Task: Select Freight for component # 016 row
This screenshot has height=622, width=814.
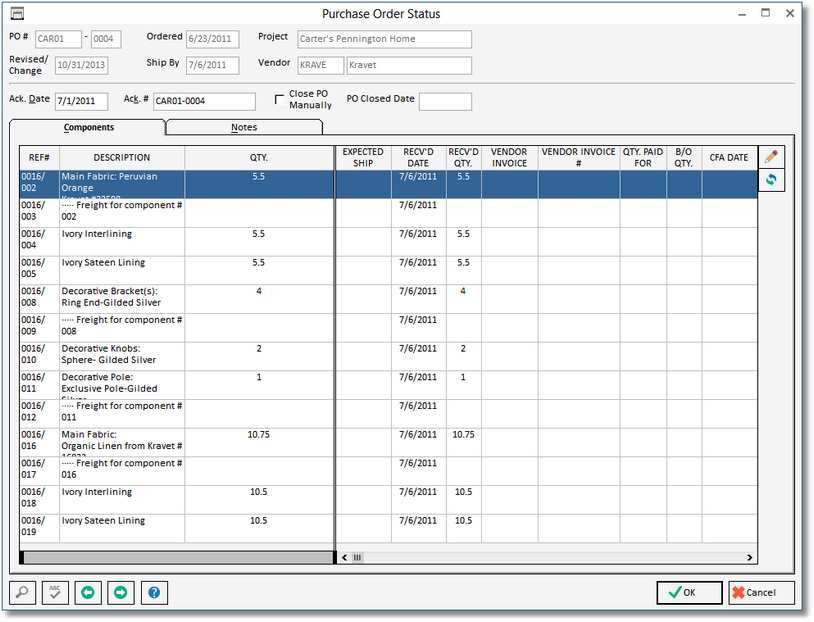Action: point(388,471)
